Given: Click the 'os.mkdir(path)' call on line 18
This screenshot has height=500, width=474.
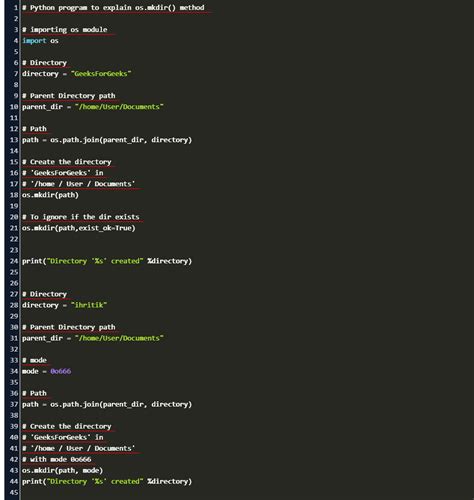Looking at the screenshot, I should (x=50, y=195).
